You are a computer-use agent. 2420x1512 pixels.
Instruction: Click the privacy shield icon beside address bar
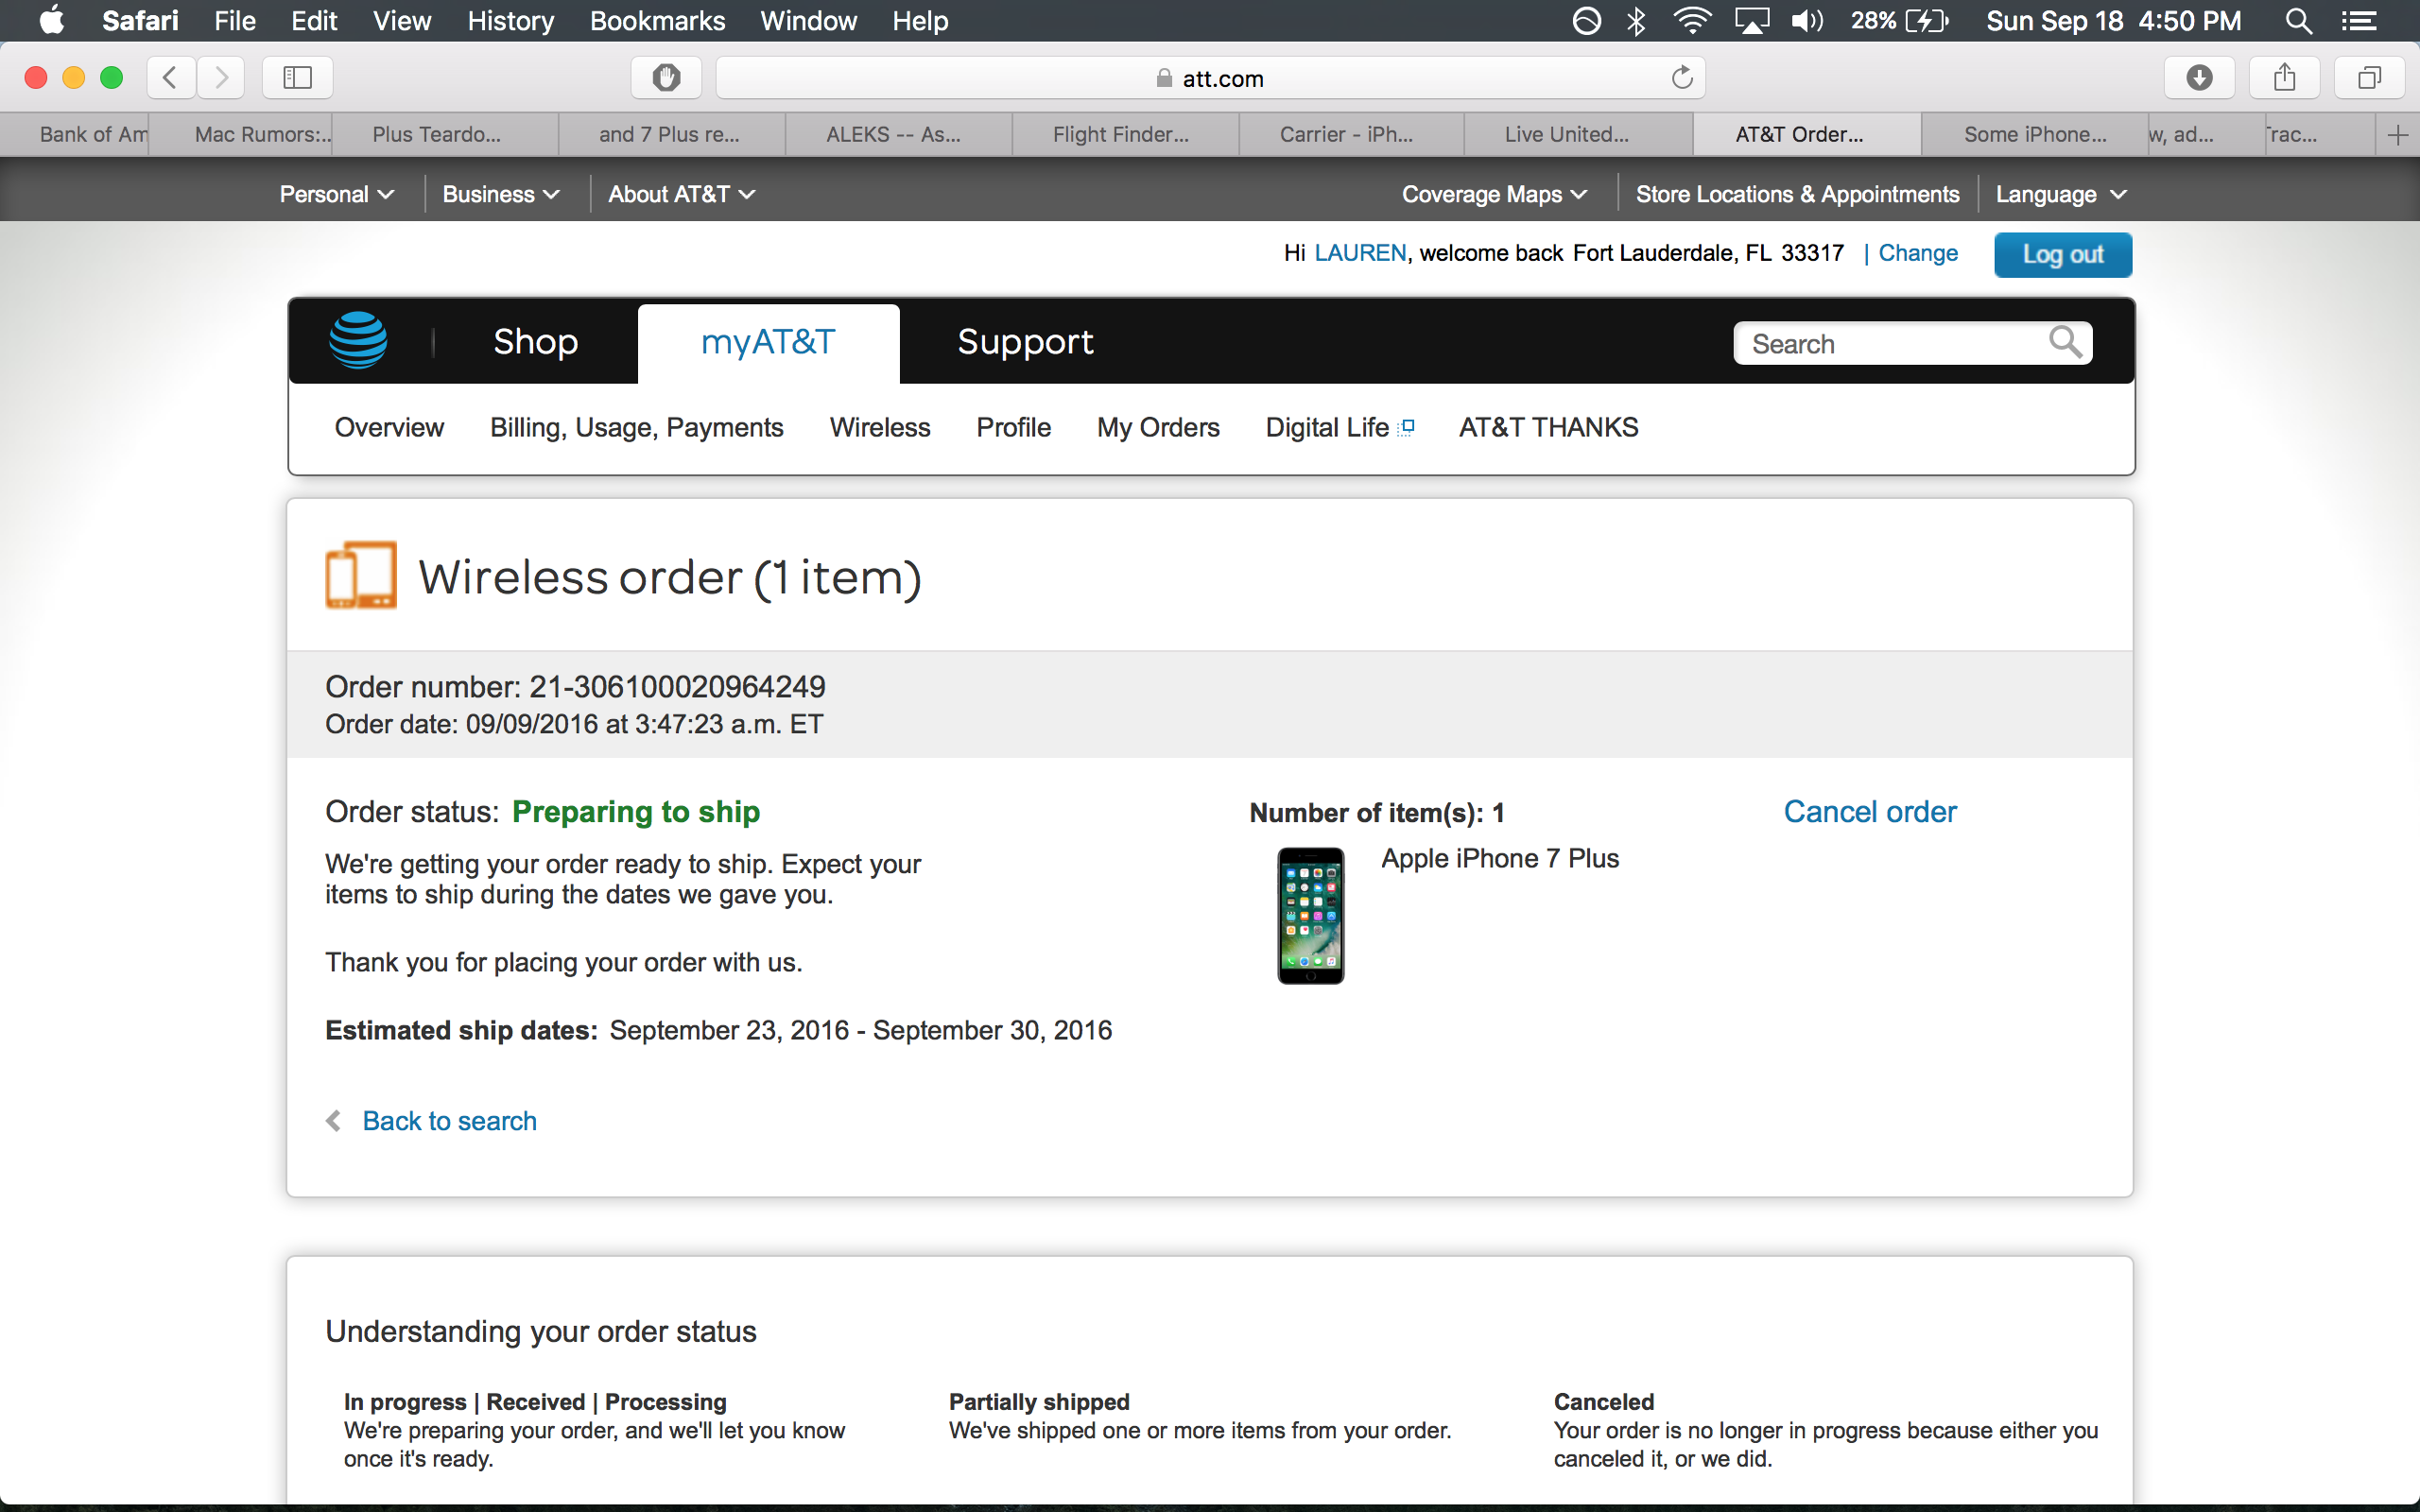point(666,78)
